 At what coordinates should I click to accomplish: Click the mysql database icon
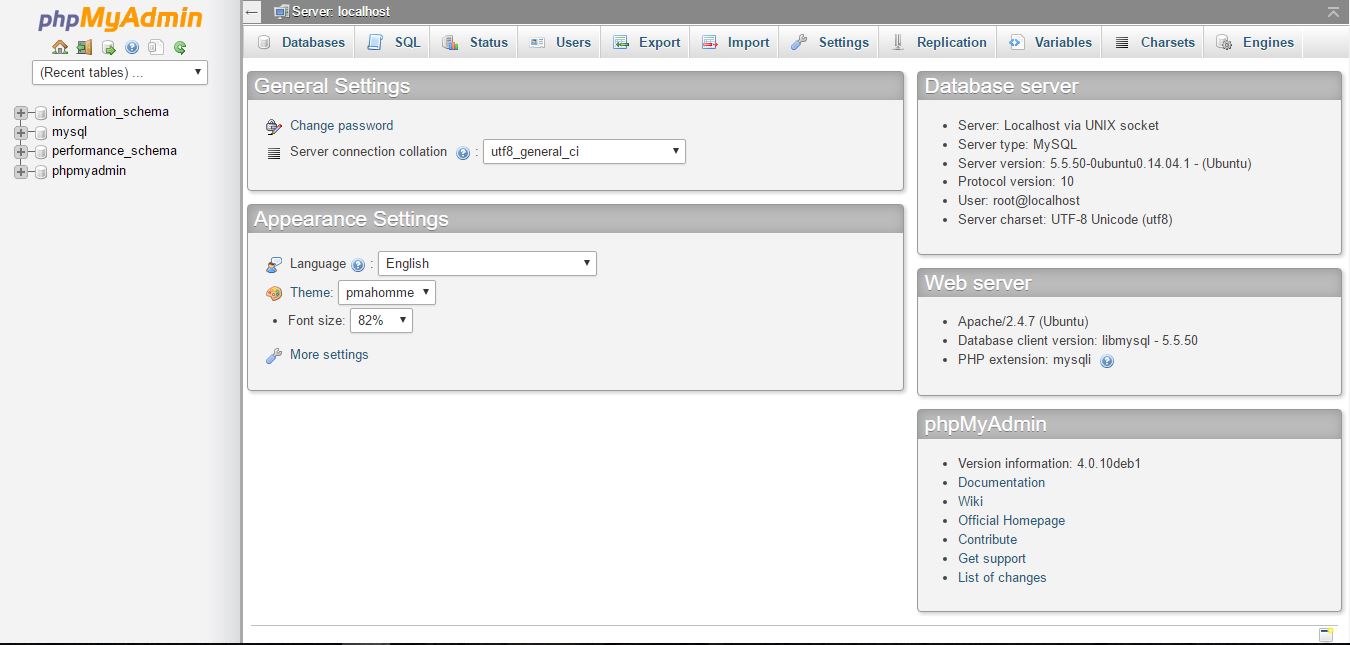coord(41,132)
